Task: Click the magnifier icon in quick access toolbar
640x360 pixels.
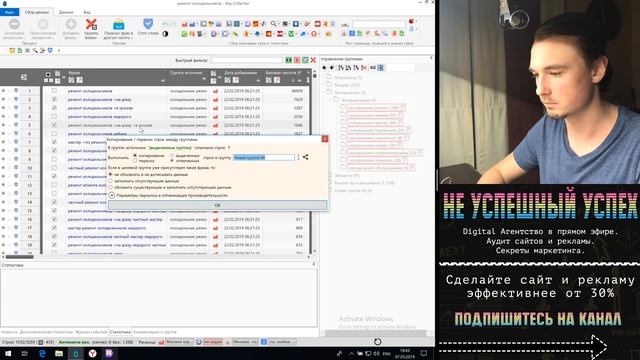Action: pos(35,51)
